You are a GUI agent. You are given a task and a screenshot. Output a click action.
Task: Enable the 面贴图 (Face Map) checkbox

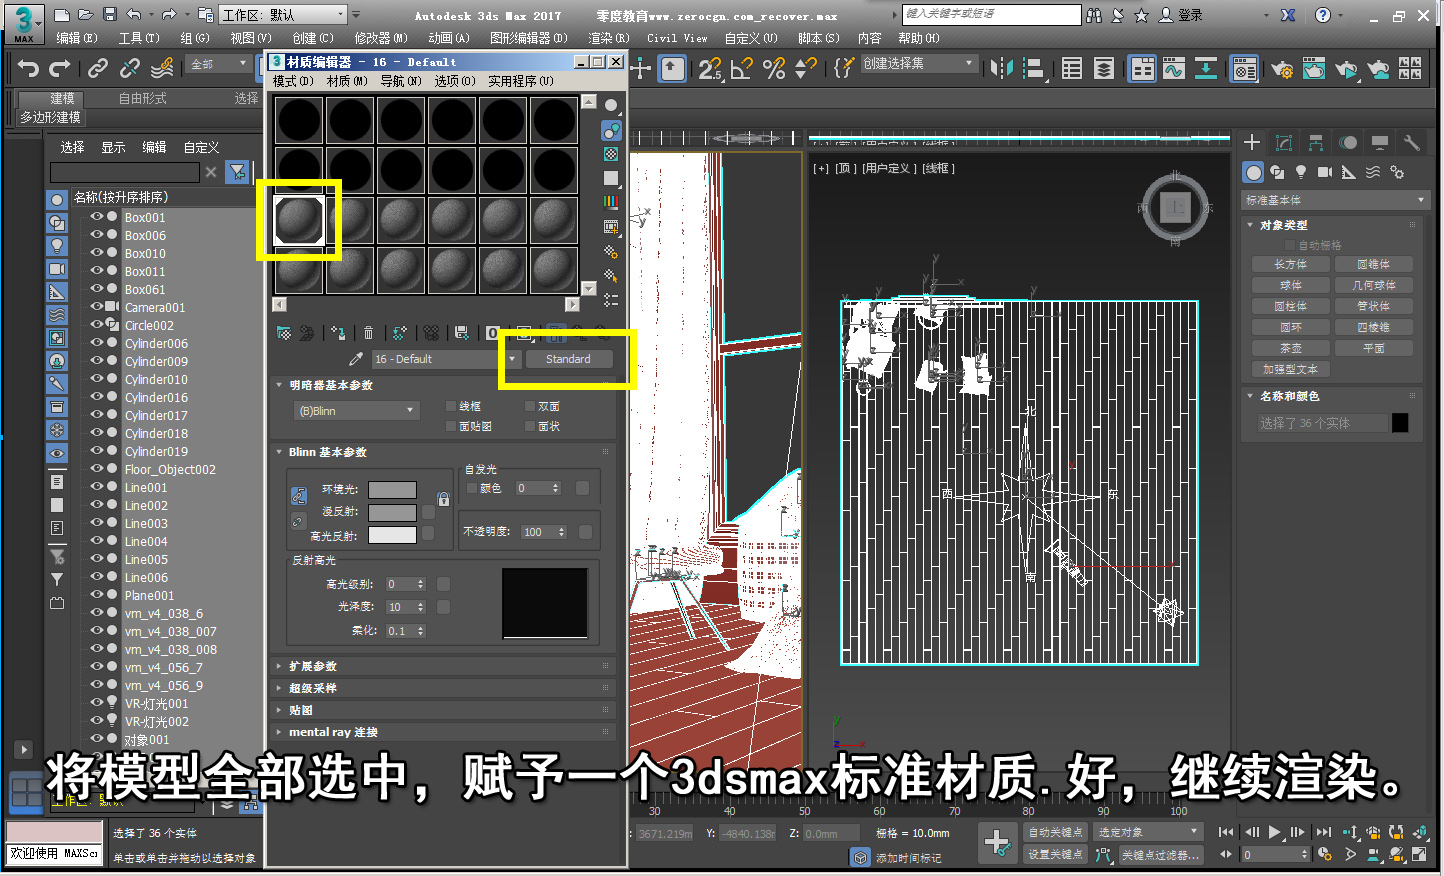[451, 426]
